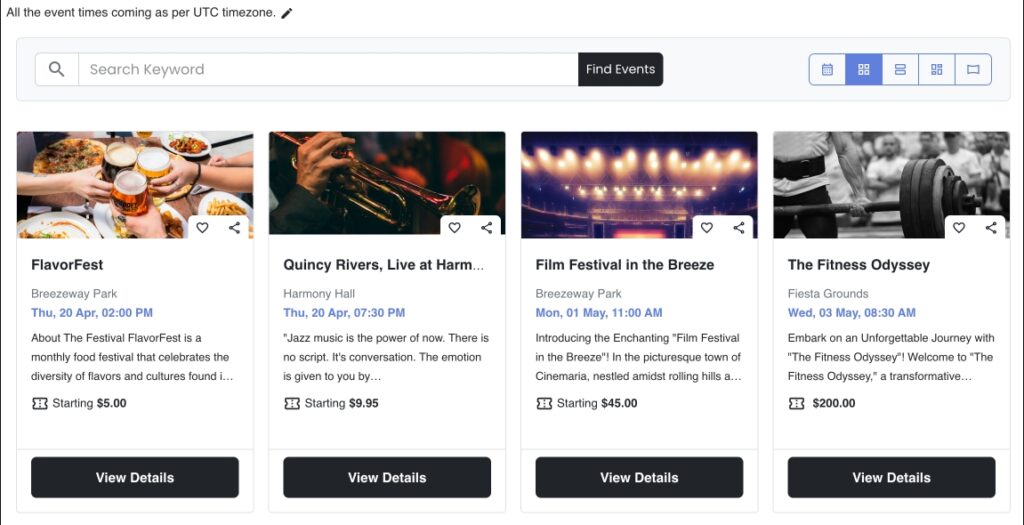This screenshot has height=525, width=1024.
Task: Switch to masonry view layout
Action: point(936,69)
